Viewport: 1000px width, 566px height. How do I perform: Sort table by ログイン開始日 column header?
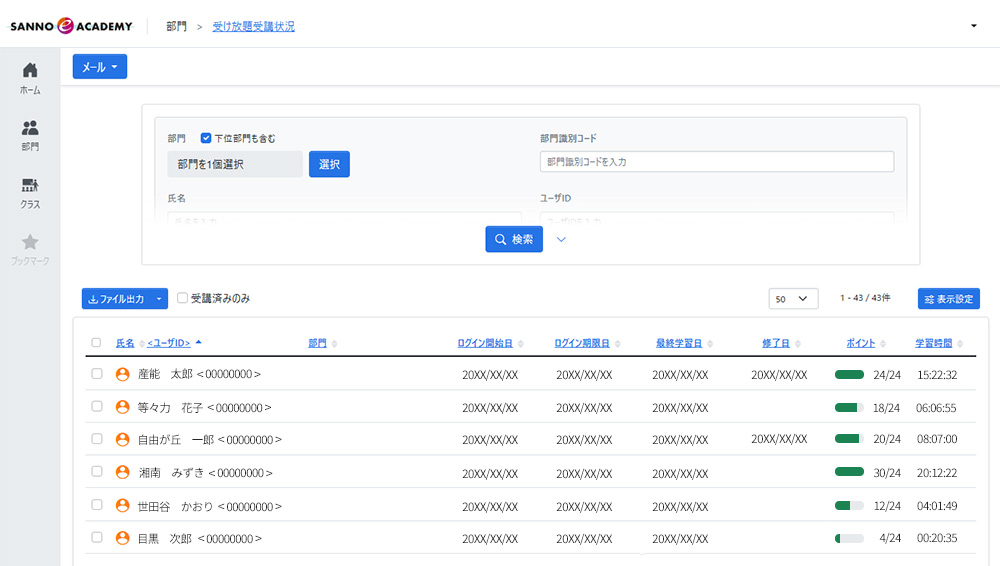(x=485, y=343)
